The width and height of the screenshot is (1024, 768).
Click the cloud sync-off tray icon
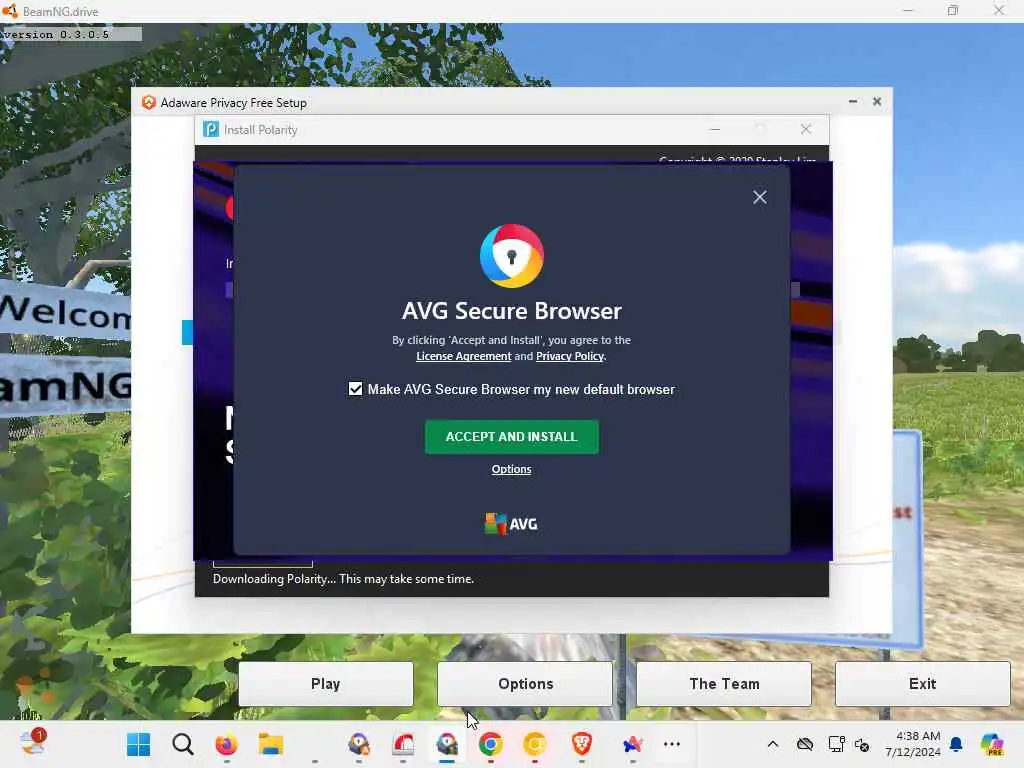[x=805, y=744]
